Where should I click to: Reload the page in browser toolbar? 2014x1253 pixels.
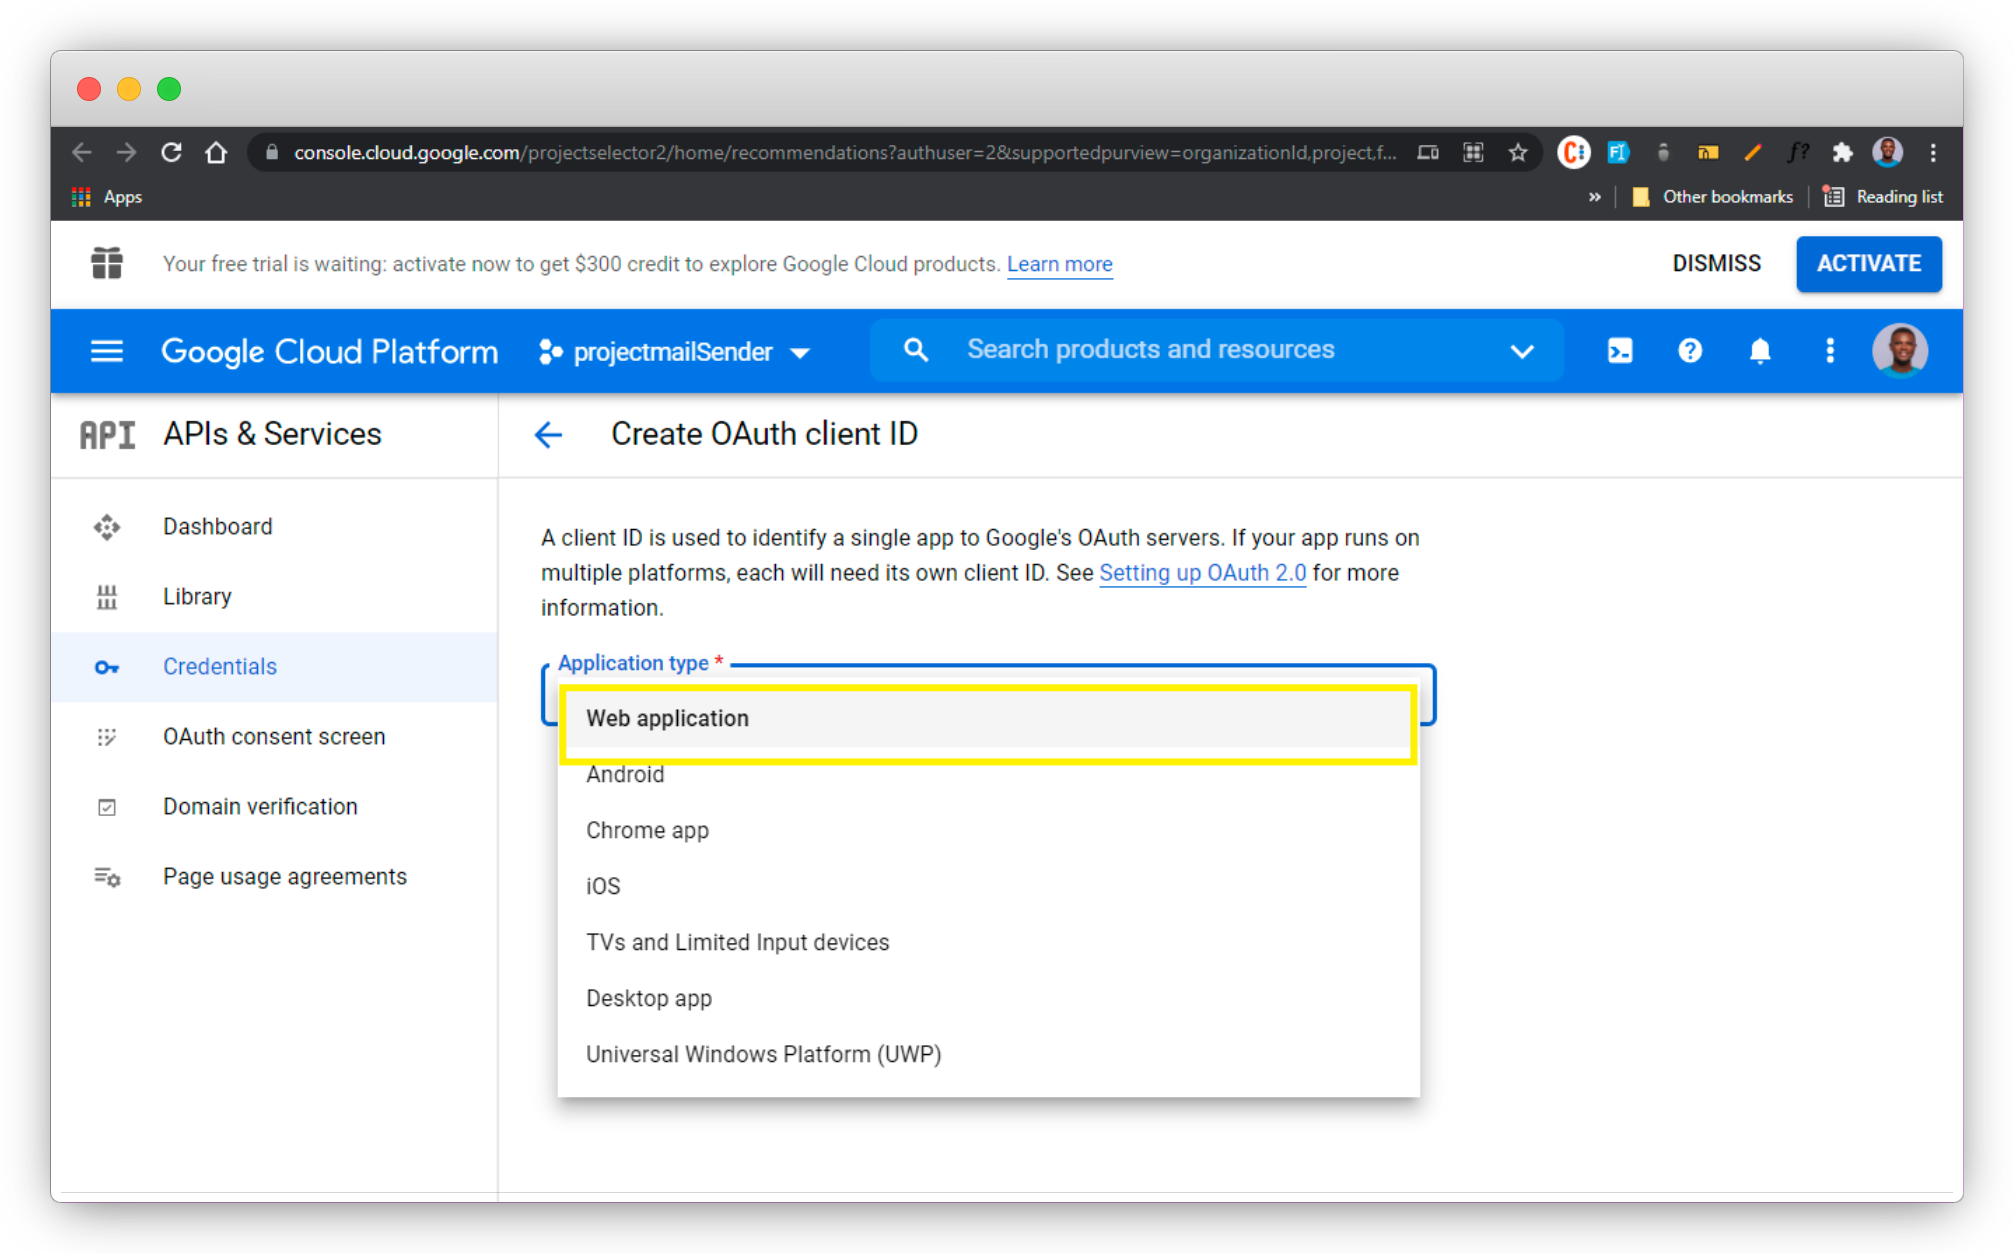click(172, 152)
